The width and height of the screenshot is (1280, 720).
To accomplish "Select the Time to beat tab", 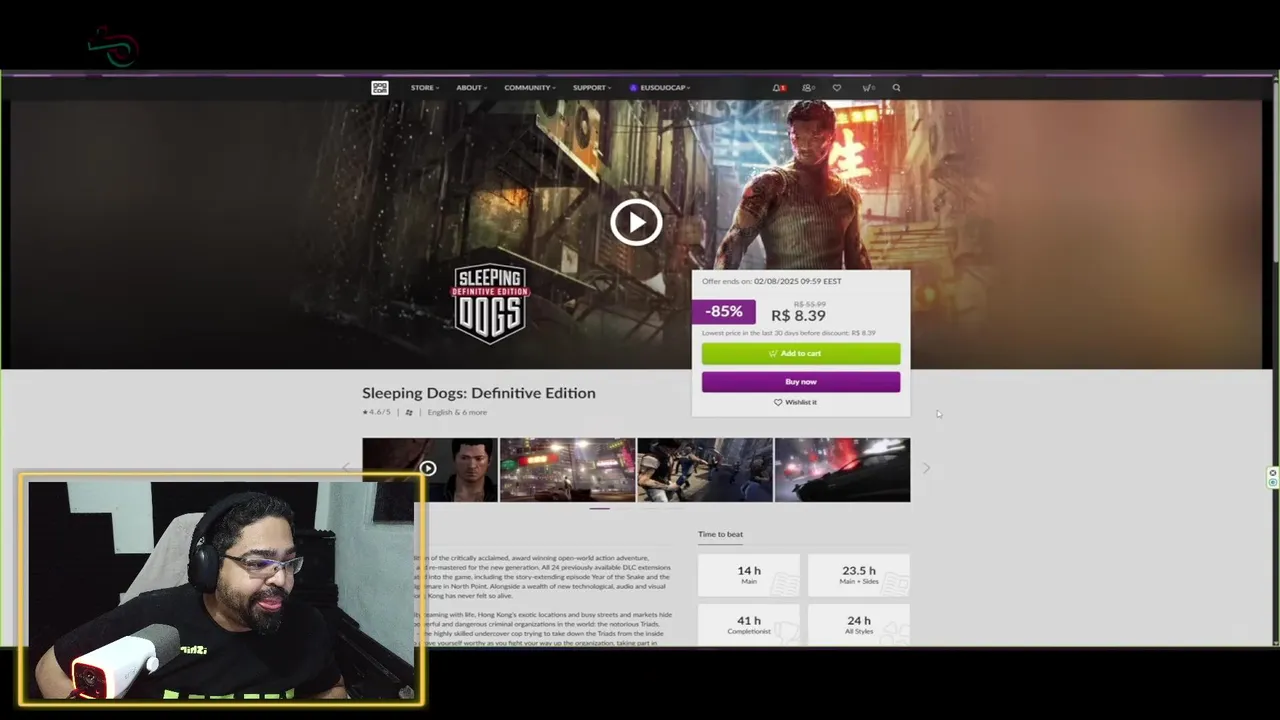I will (720, 534).
